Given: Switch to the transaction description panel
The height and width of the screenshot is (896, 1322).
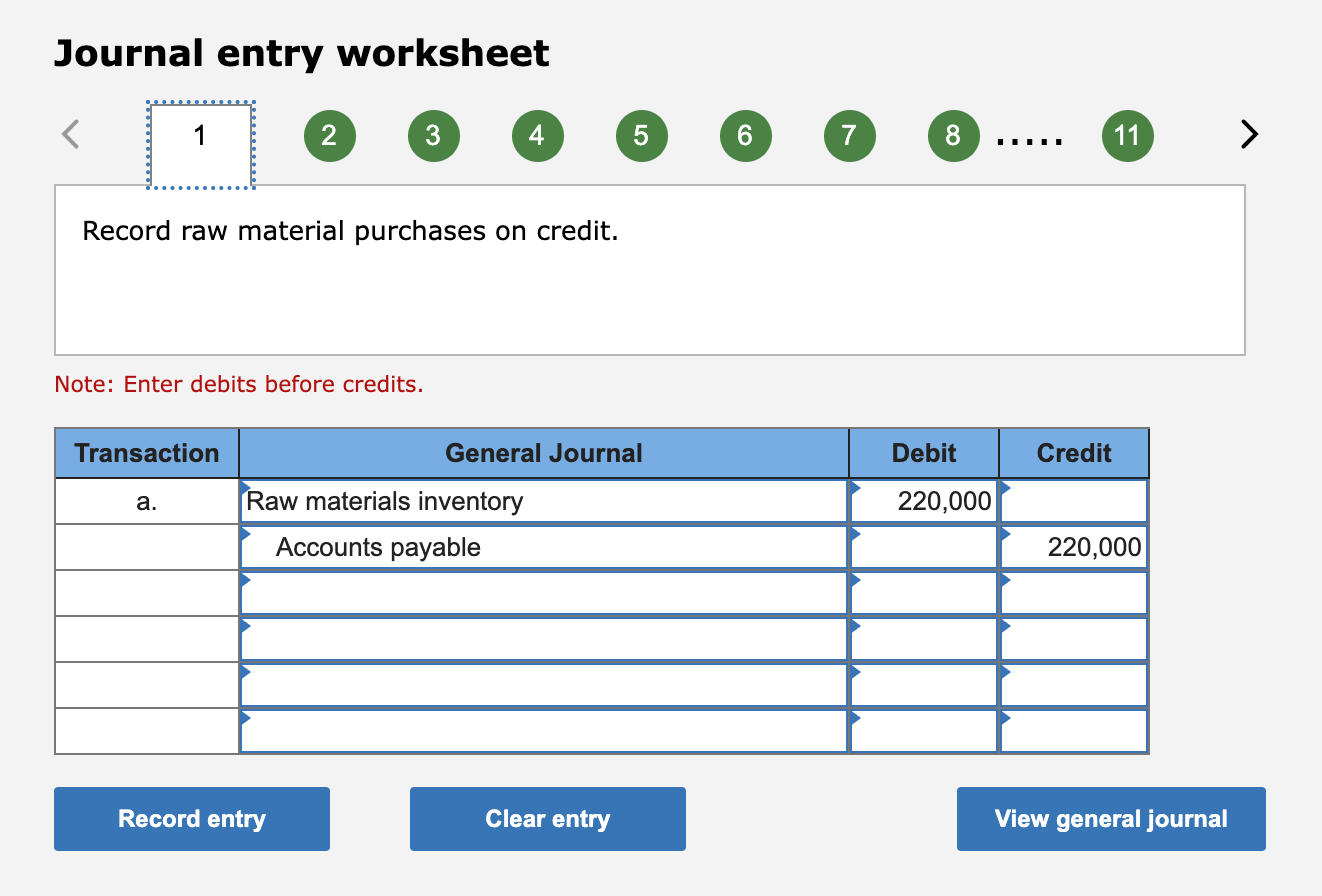Looking at the screenshot, I should point(649,268).
